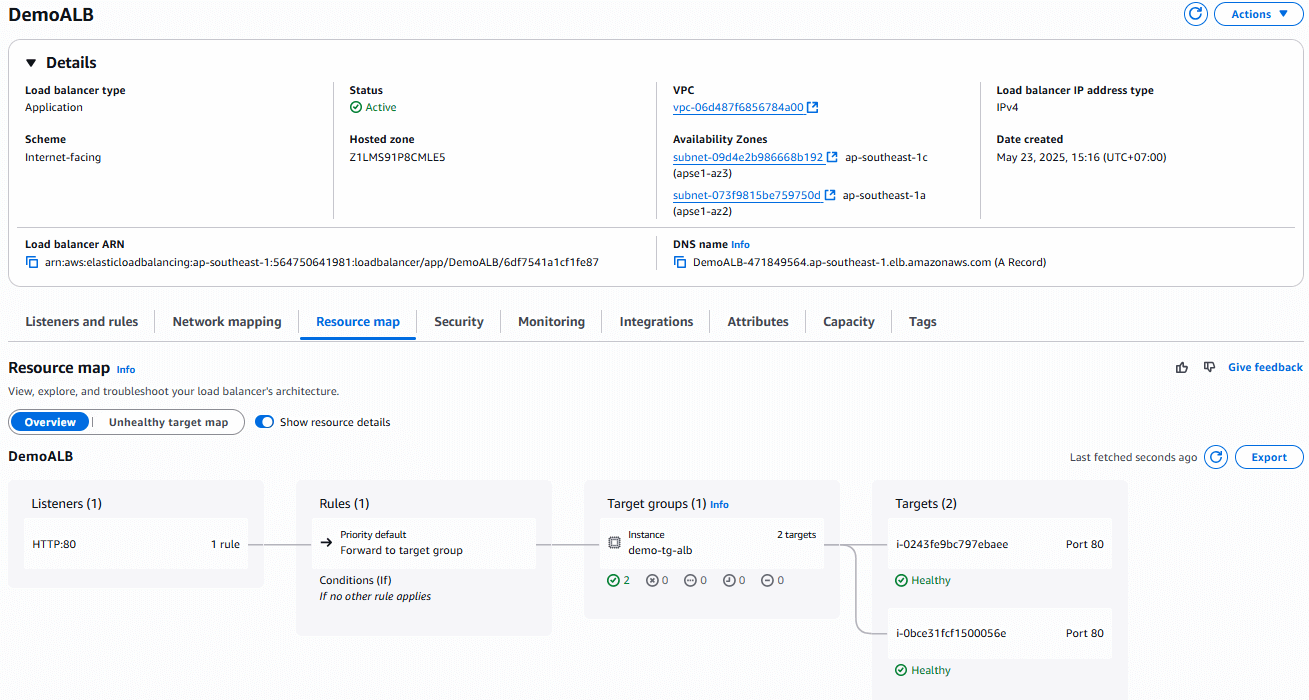Refresh the resource map
The height and width of the screenshot is (700, 1309).
tap(1216, 457)
